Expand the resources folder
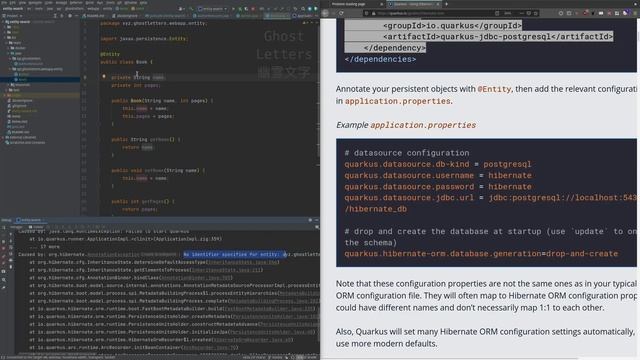 (8, 85)
